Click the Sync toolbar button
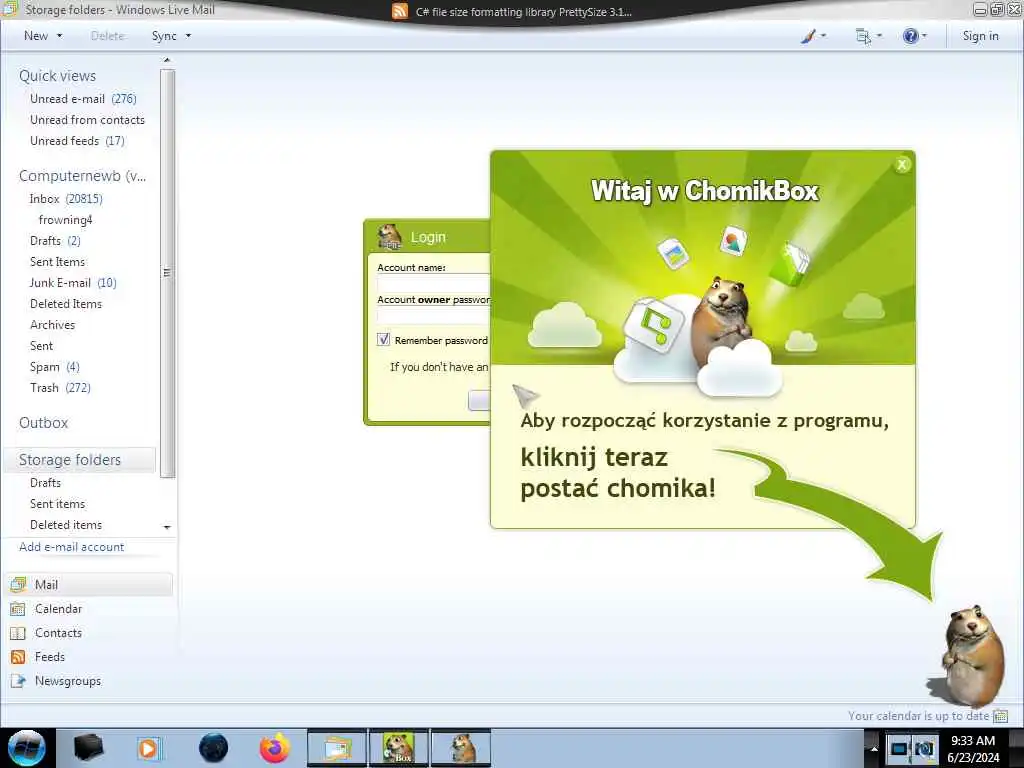Viewport: 1024px width, 768px height. [164, 36]
